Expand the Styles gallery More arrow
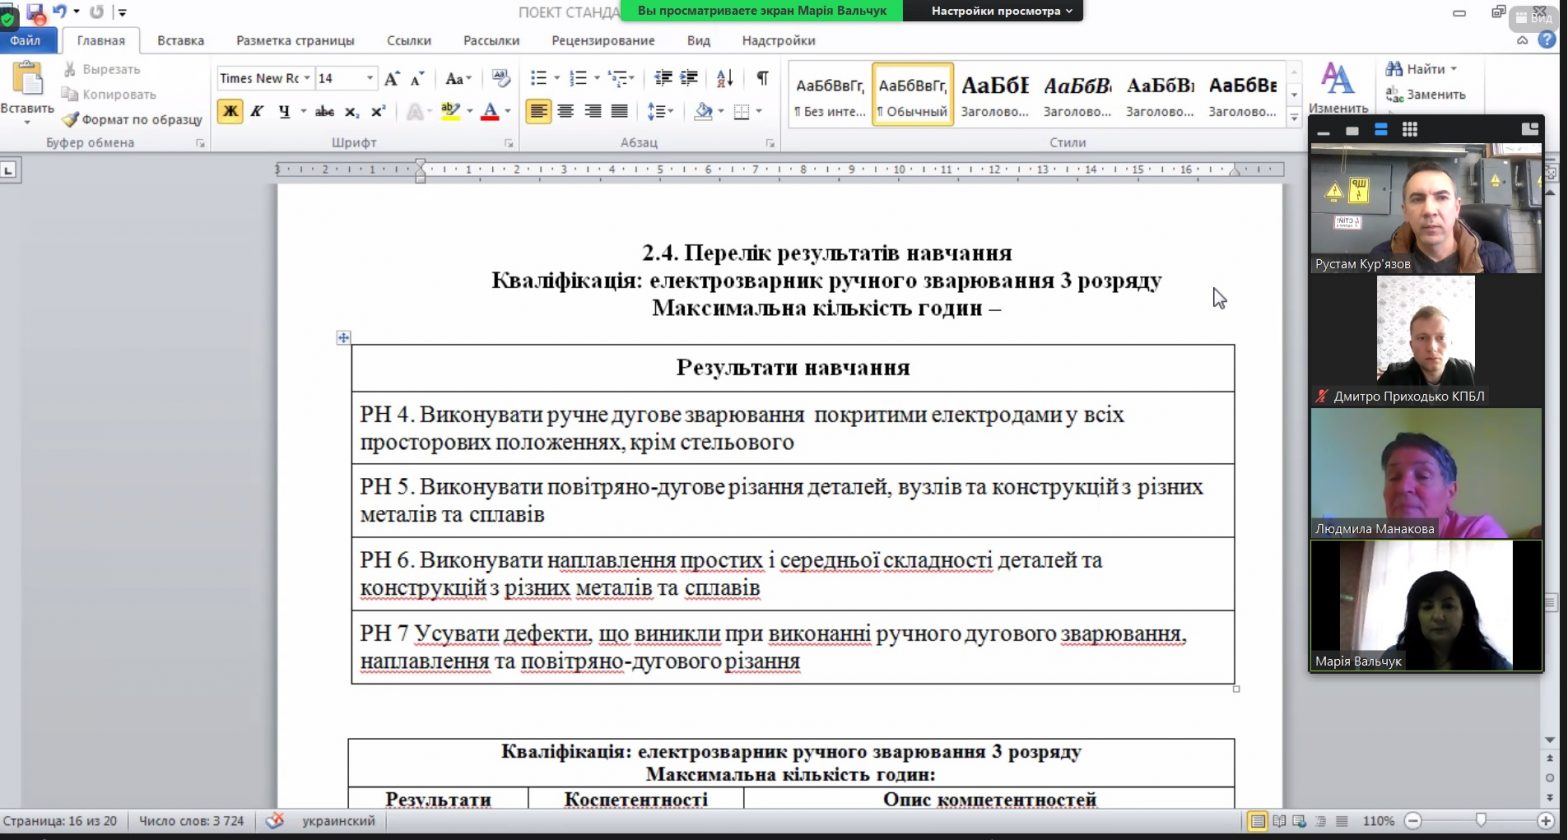Image resolution: width=1568 pixels, height=840 pixels. (x=1294, y=115)
